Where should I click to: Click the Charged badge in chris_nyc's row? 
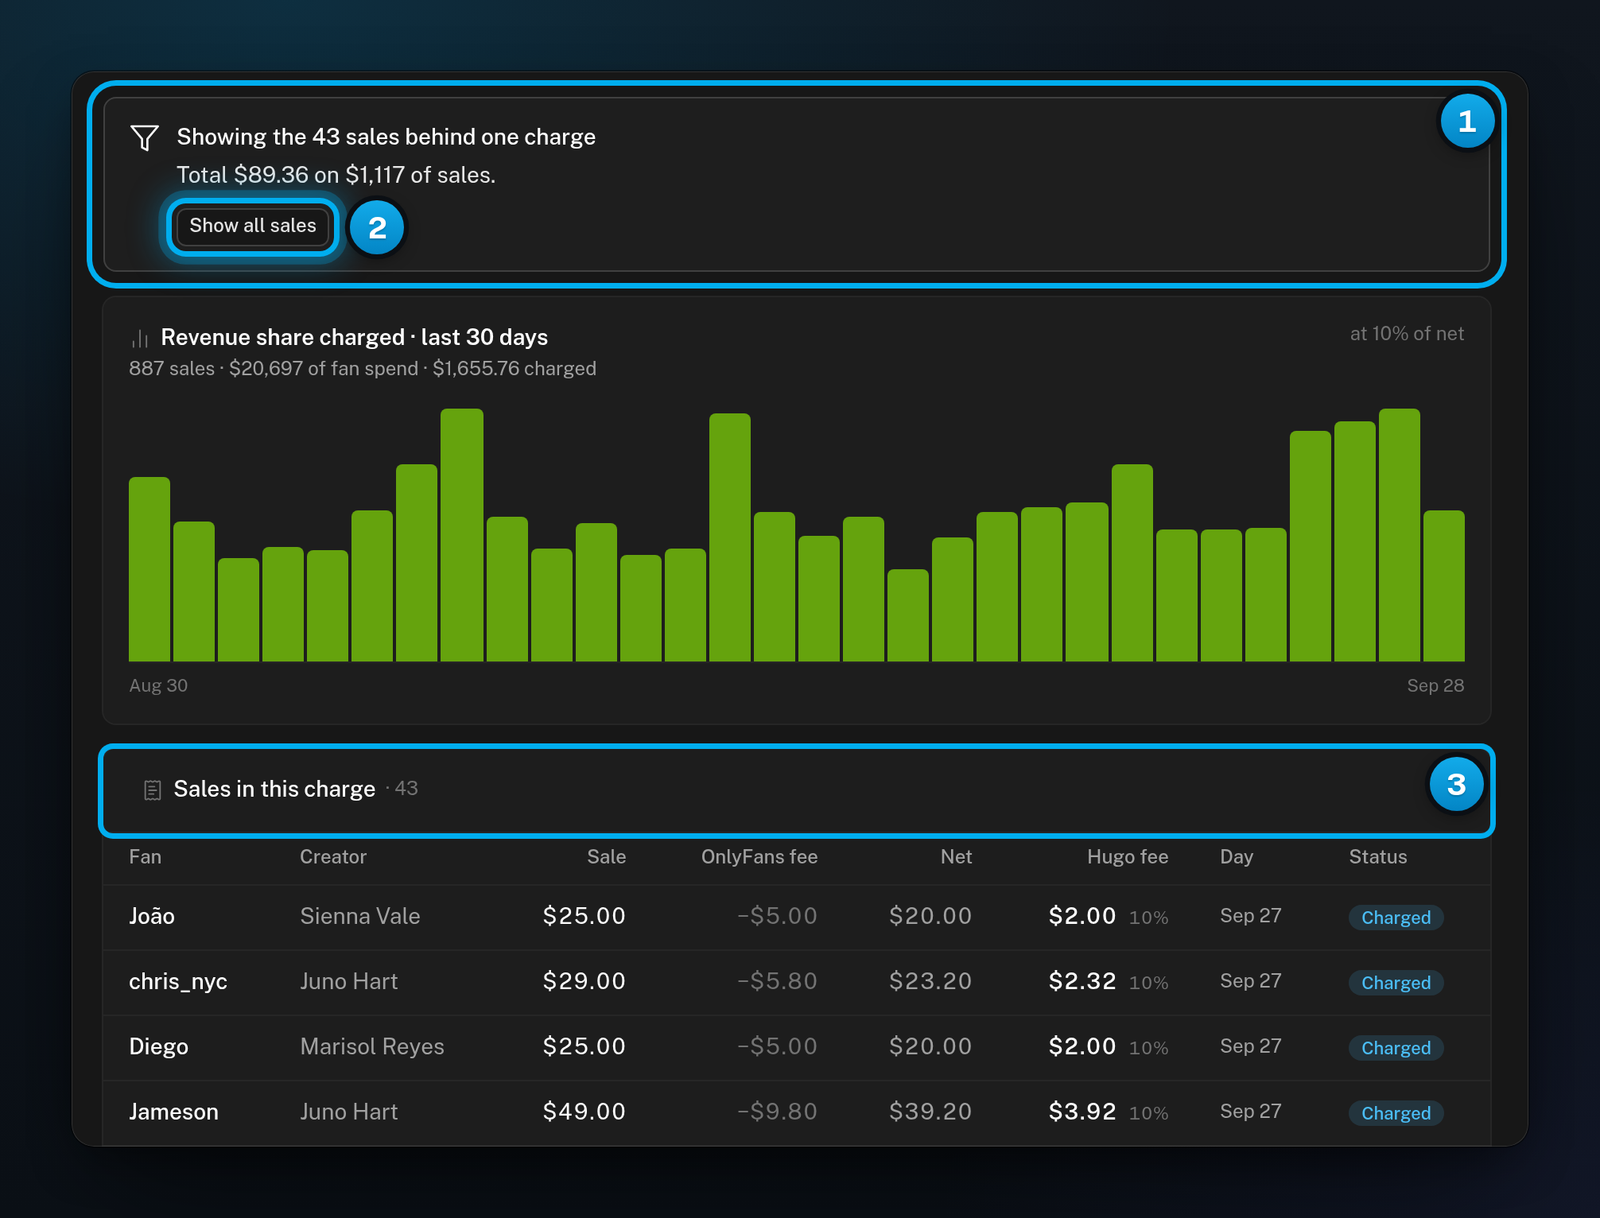click(x=1396, y=983)
